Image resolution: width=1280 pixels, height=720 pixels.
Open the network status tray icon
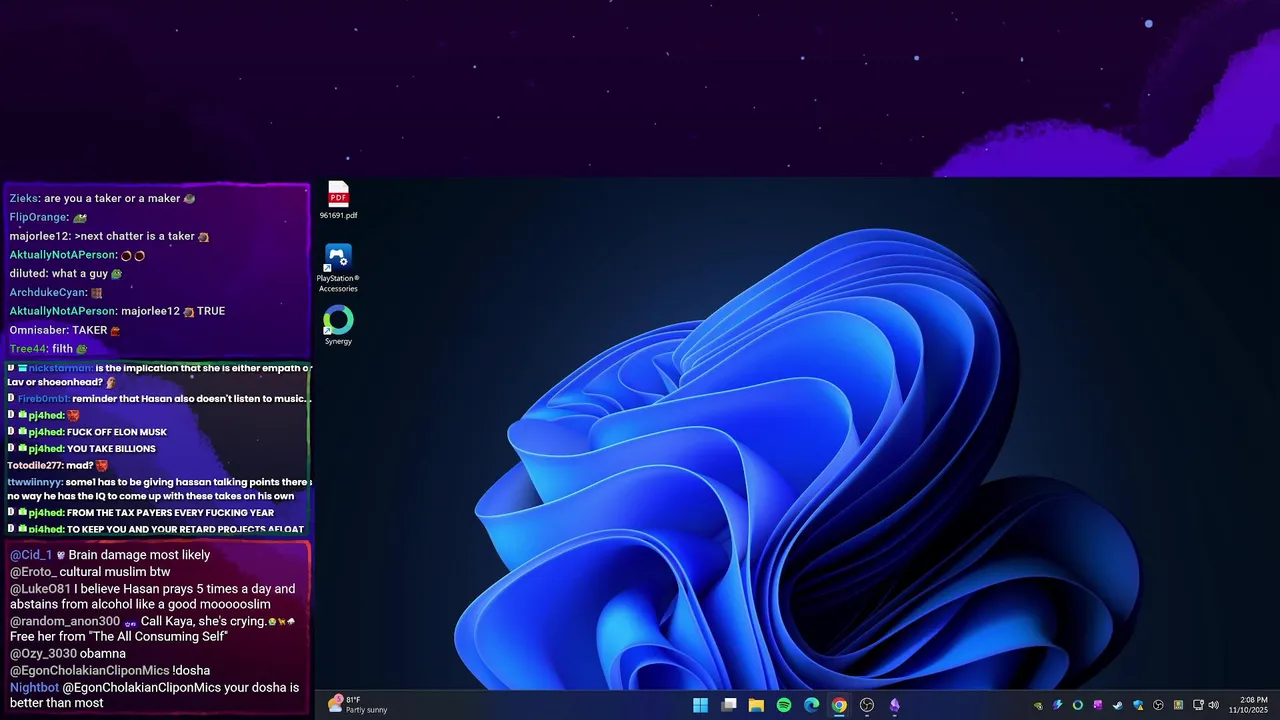(1198, 705)
